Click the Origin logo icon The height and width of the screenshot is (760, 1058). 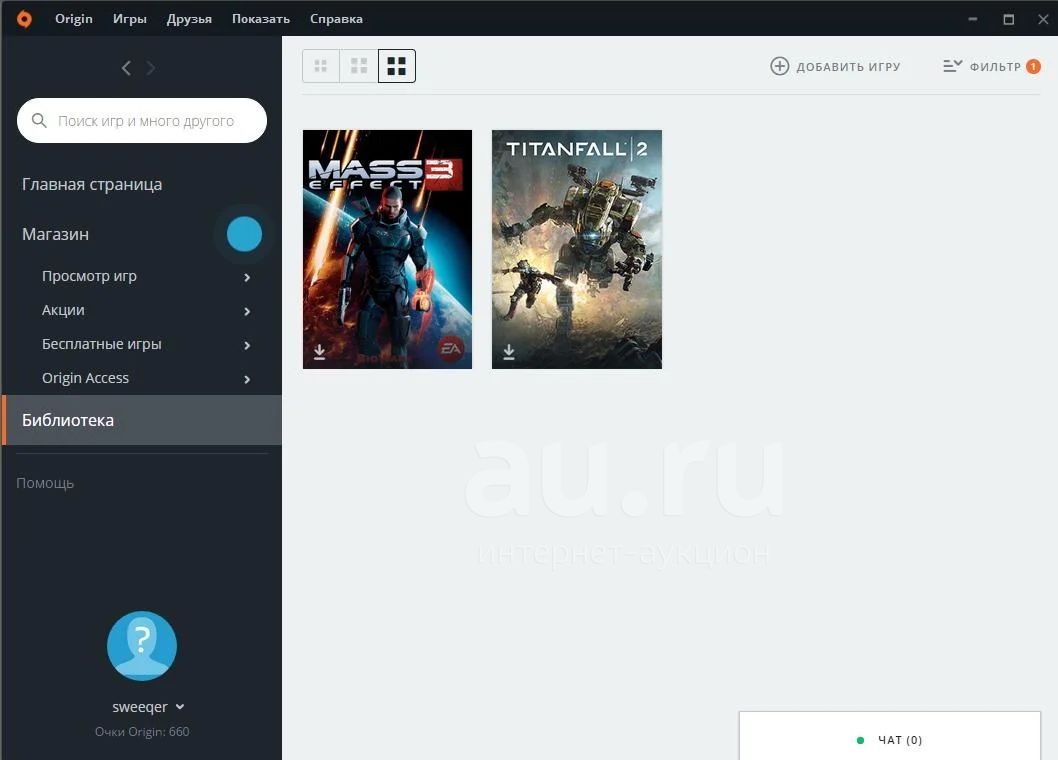(24, 19)
